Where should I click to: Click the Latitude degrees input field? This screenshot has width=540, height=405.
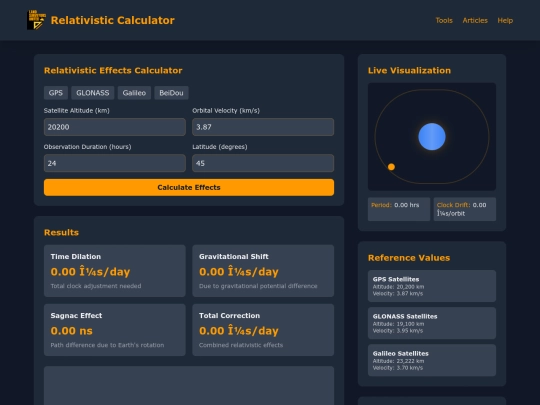[x=263, y=163]
